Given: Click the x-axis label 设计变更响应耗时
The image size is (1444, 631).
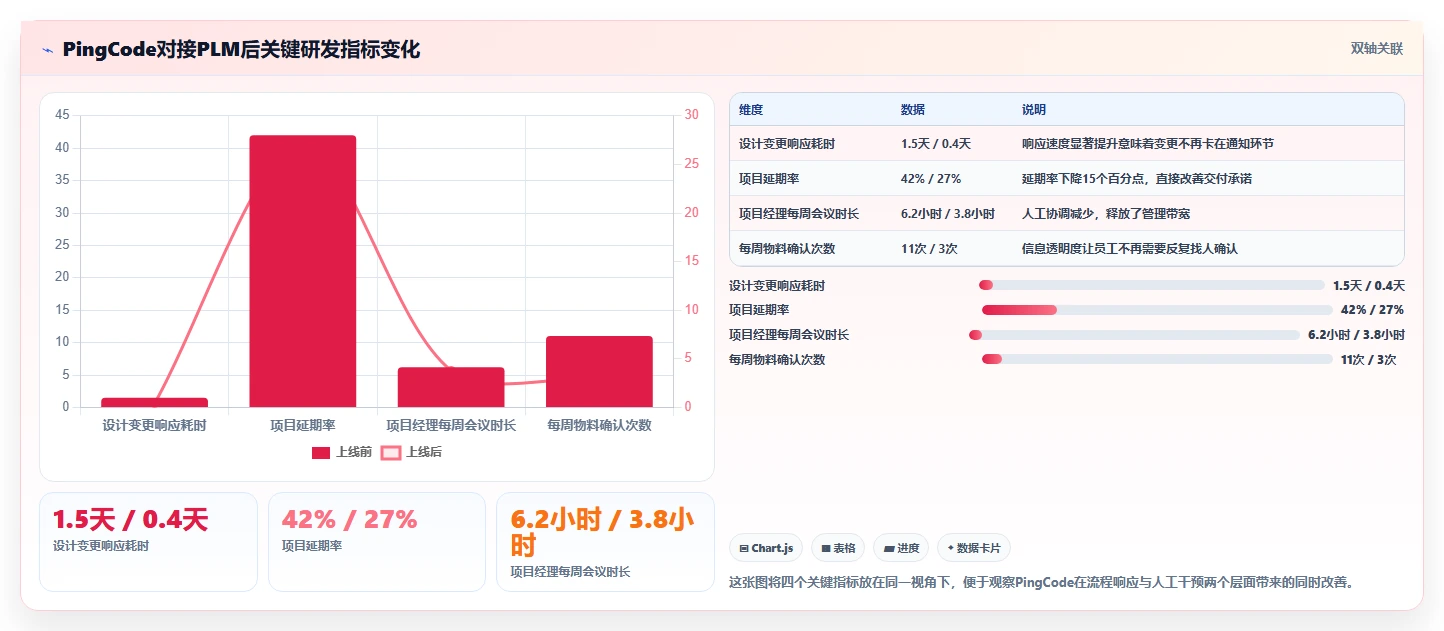Looking at the screenshot, I should tap(154, 425).
